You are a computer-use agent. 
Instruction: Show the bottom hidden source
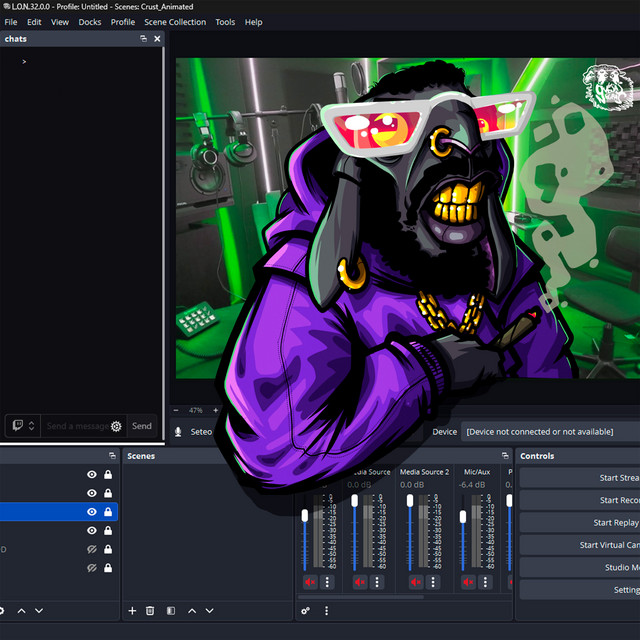coord(92,568)
